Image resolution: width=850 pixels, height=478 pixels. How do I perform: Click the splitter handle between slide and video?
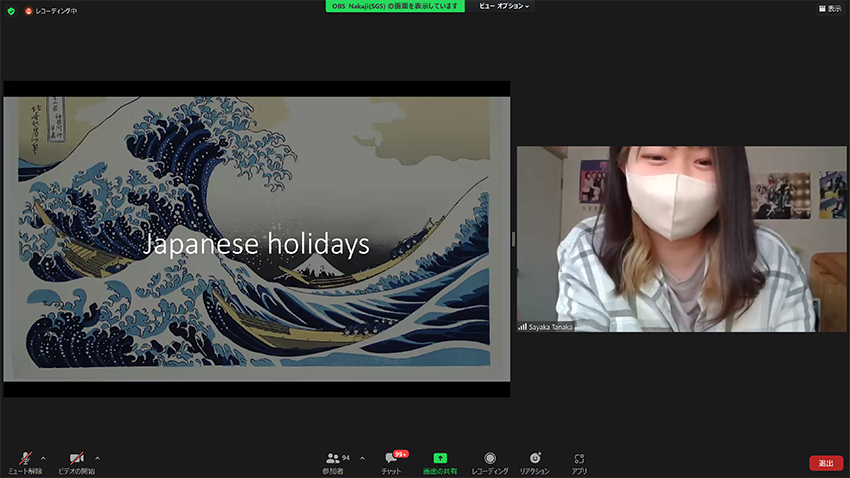click(513, 239)
